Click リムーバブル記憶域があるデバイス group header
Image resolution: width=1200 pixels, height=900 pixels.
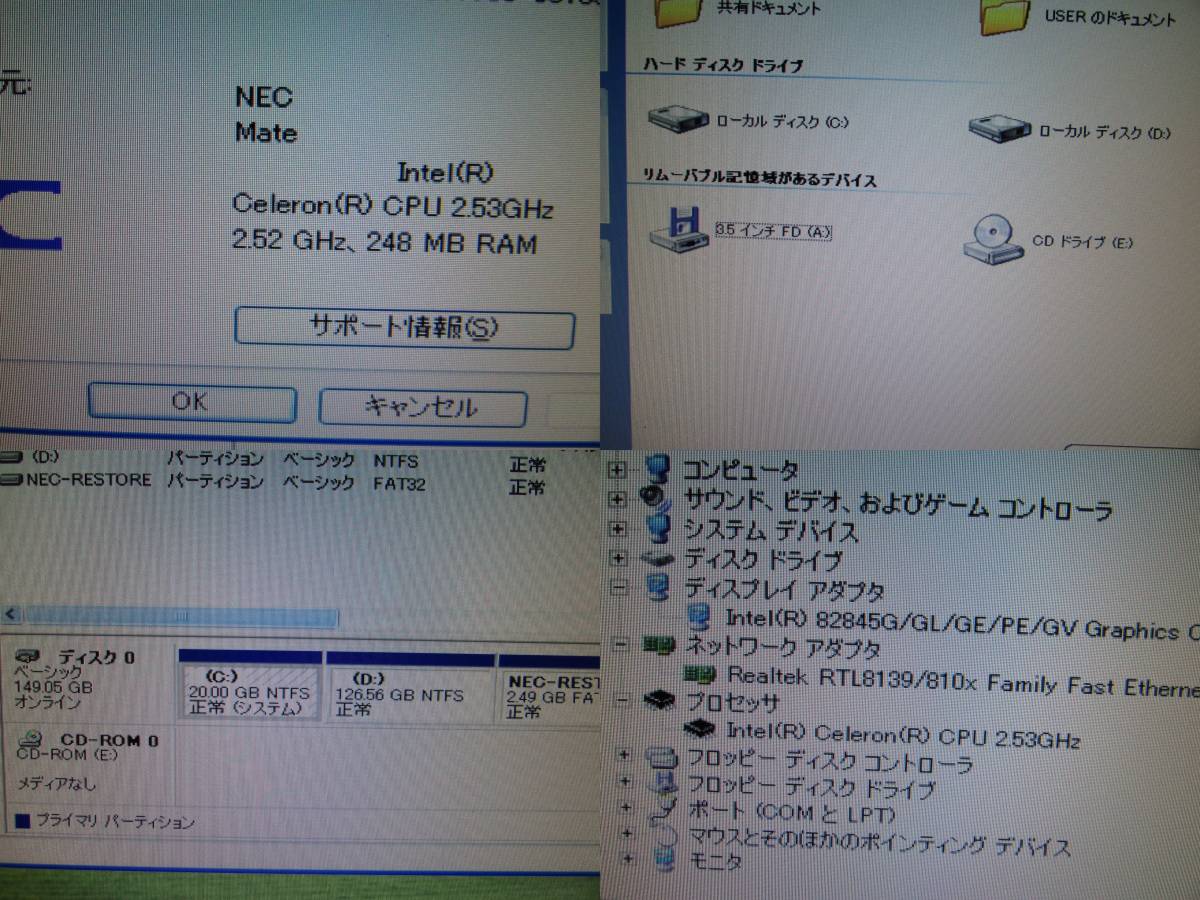click(759, 180)
